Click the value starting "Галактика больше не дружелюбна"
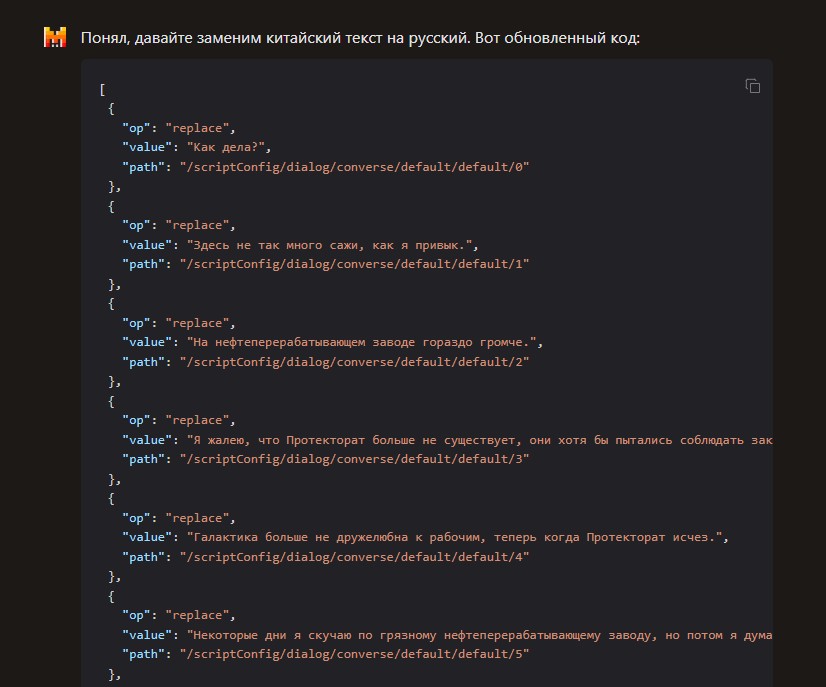 tap(457, 537)
